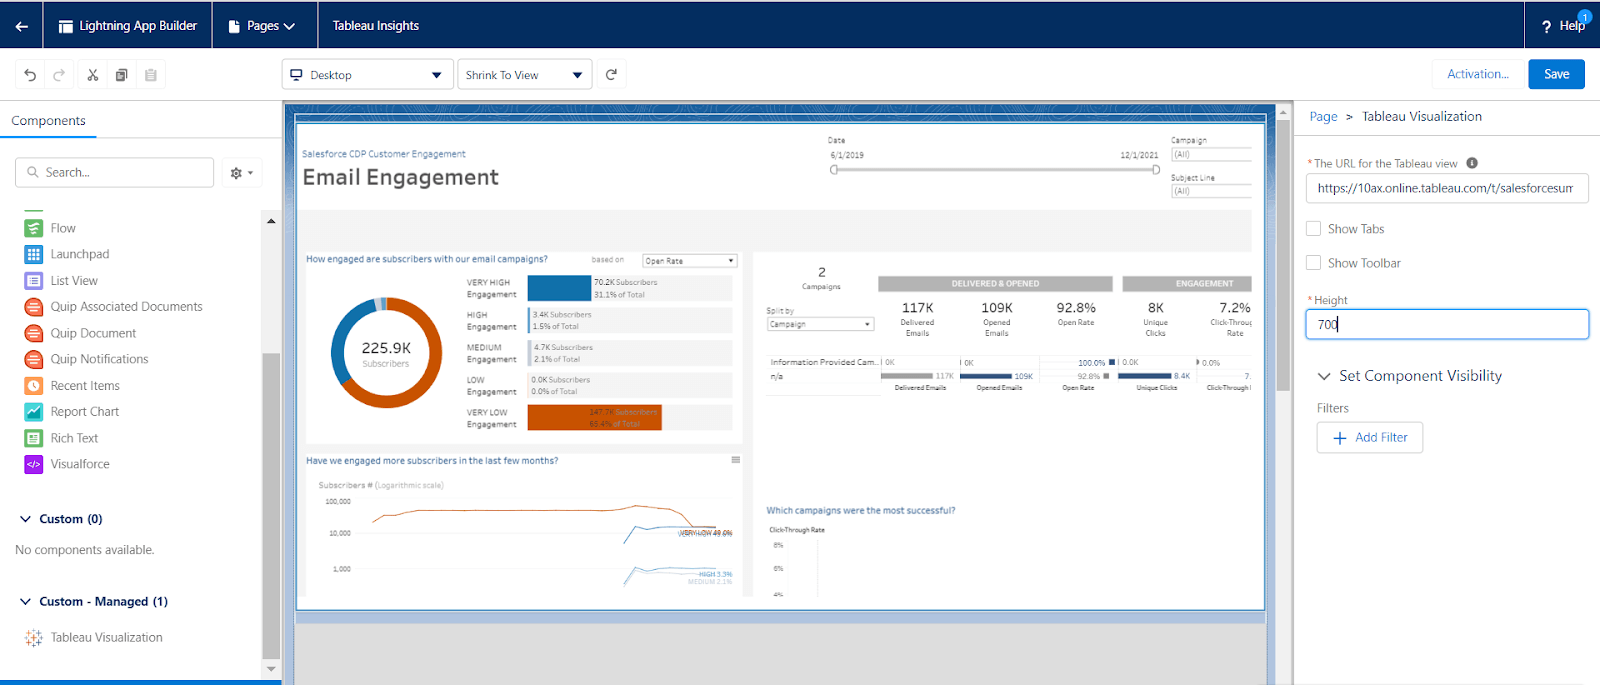The height and width of the screenshot is (685, 1600).
Task: Select the Recent Items component icon
Action: coord(34,386)
